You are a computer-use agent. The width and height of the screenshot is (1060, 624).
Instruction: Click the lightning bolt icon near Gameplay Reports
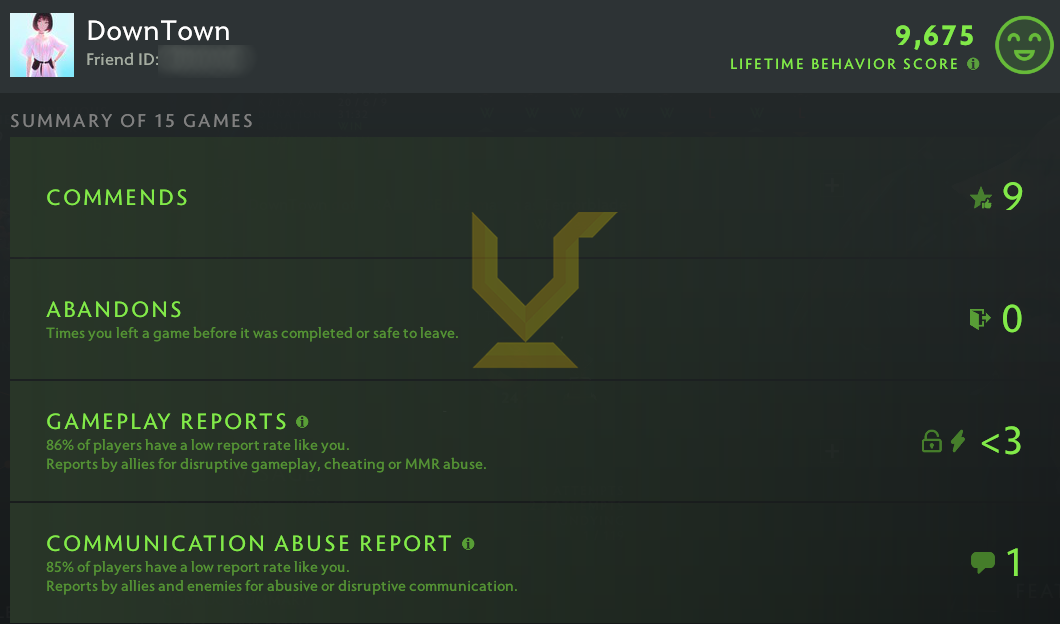pyautogui.click(x=956, y=440)
